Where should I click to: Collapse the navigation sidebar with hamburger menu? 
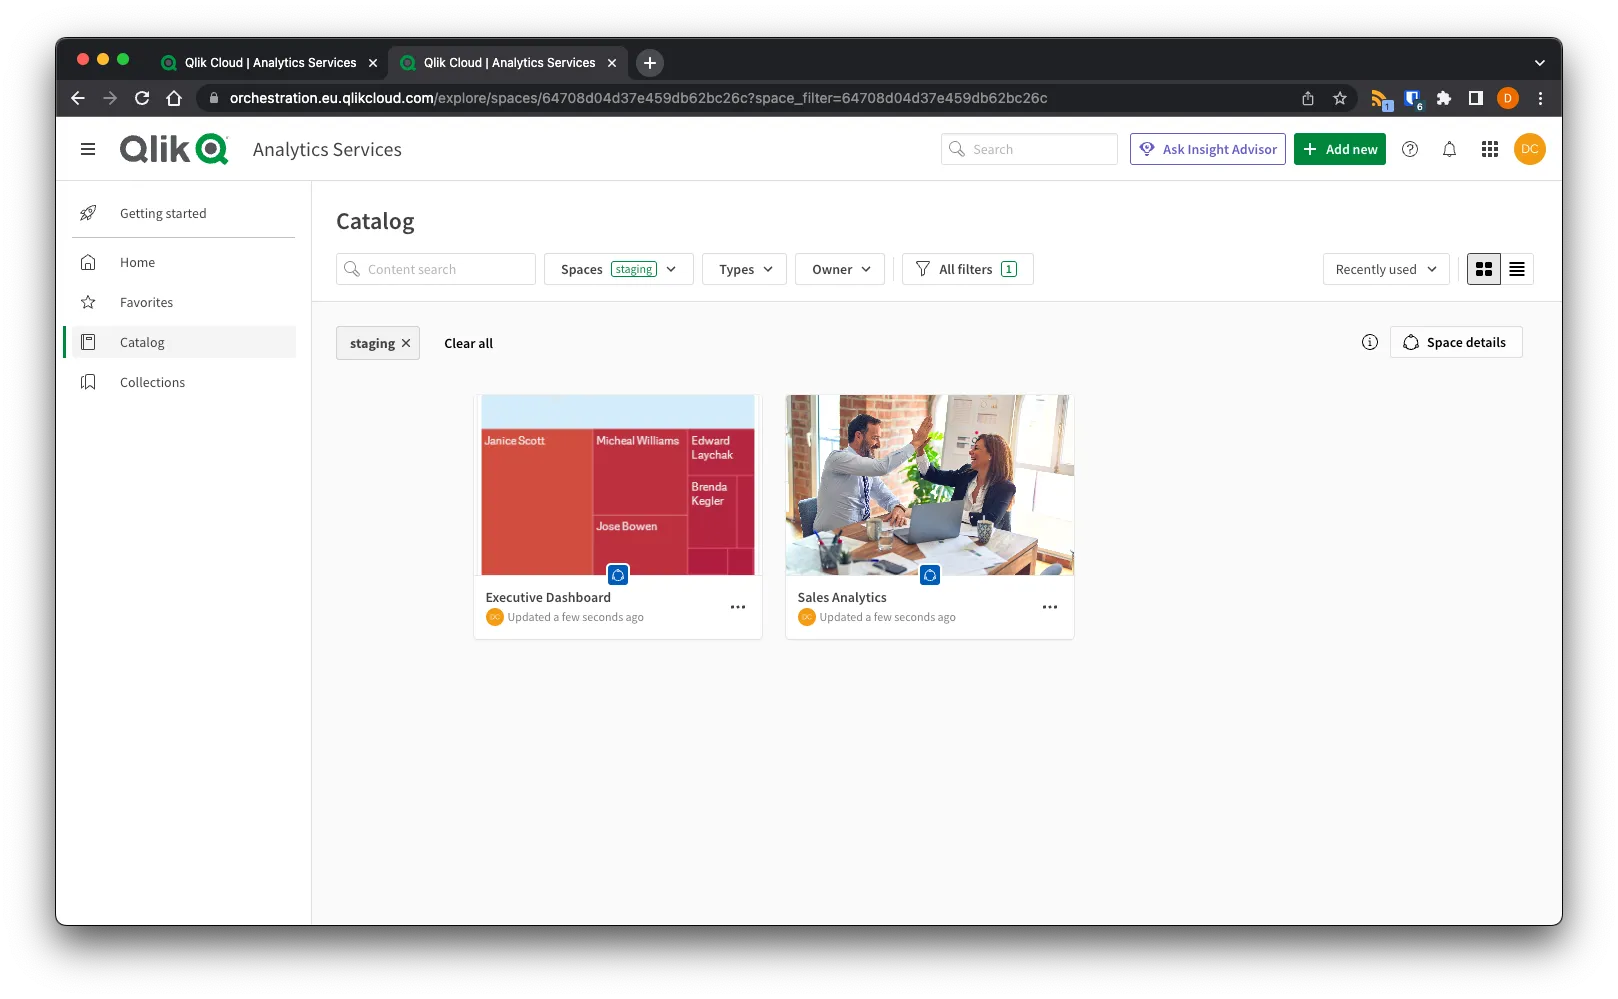(x=88, y=148)
